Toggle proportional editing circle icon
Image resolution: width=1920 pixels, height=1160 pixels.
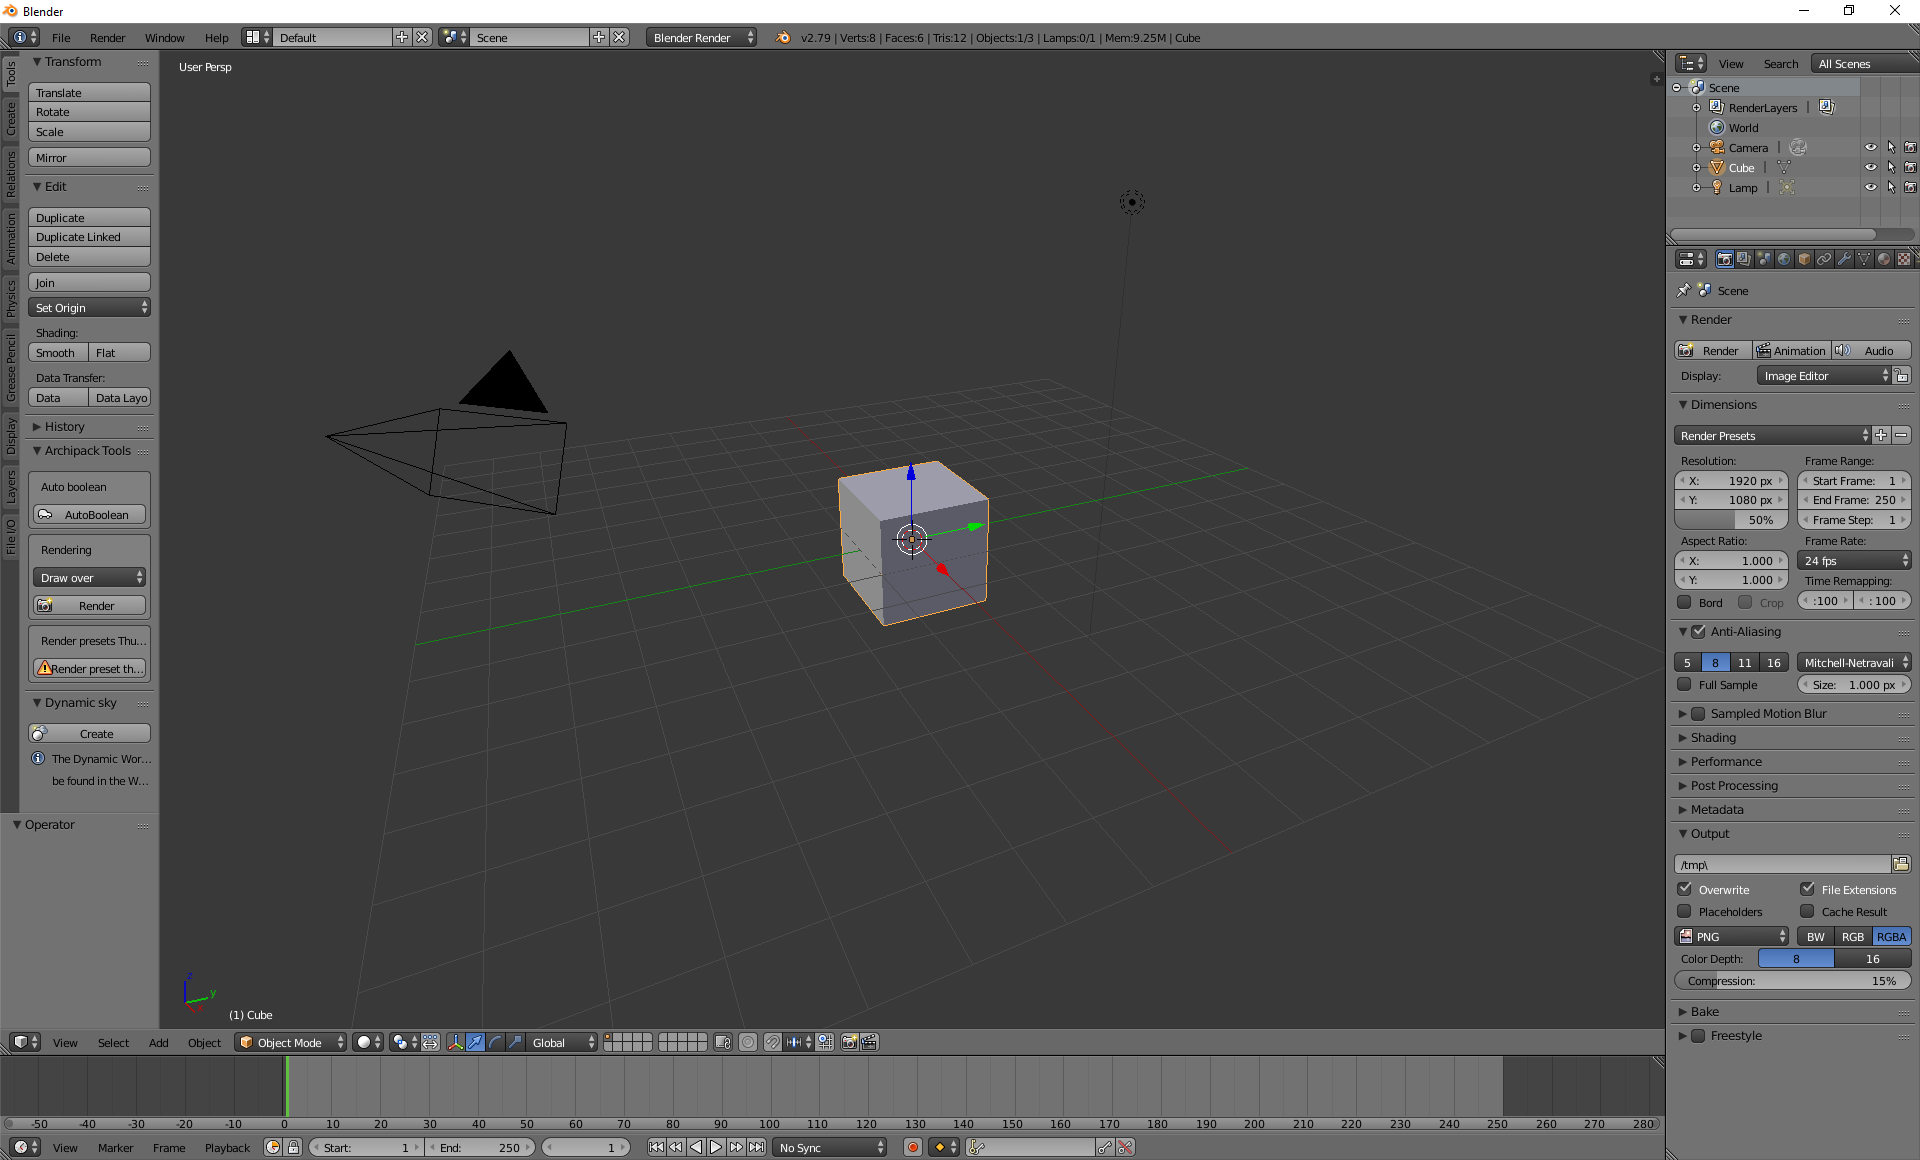tap(748, 1042)
